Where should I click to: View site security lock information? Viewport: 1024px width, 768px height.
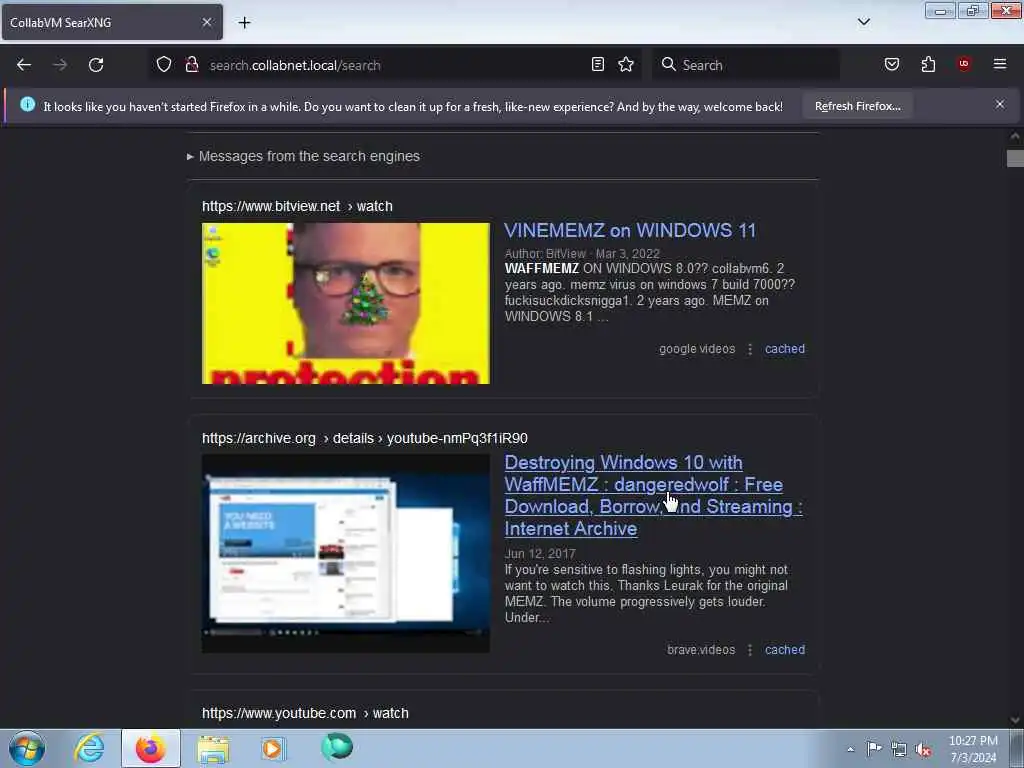(x=192, y=64)
